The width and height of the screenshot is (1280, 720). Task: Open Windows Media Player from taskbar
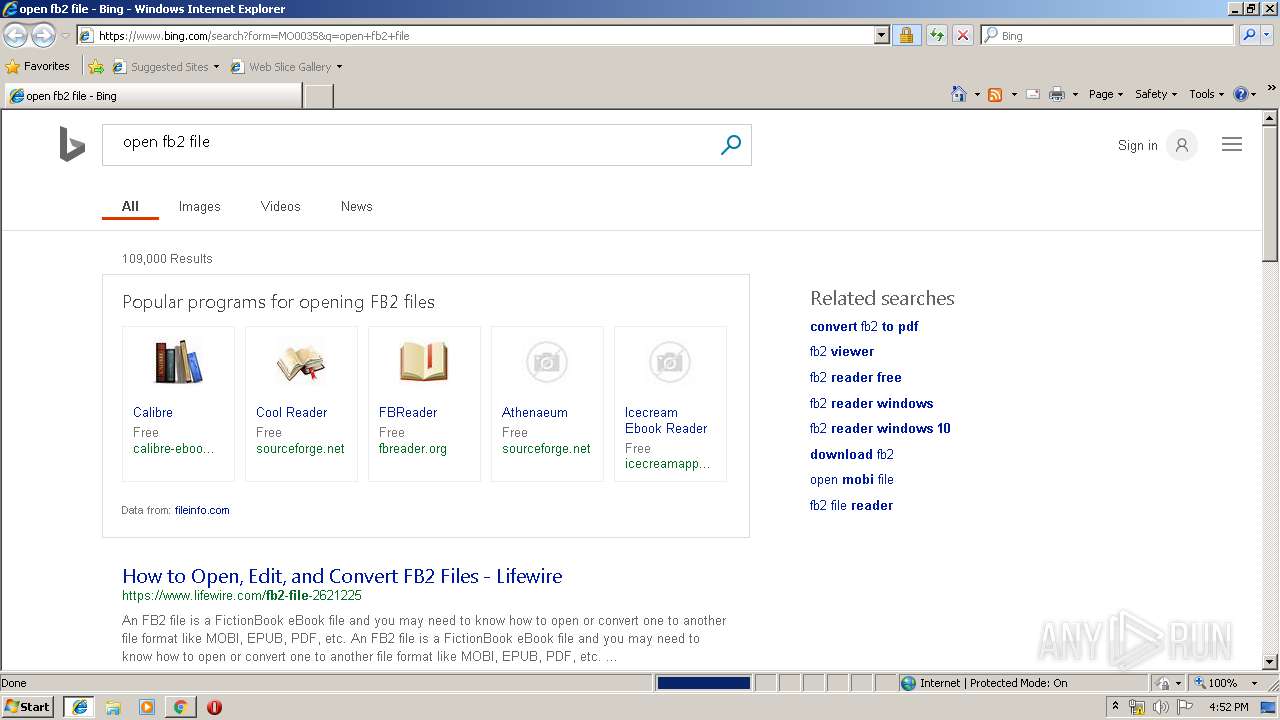point(147,707)
